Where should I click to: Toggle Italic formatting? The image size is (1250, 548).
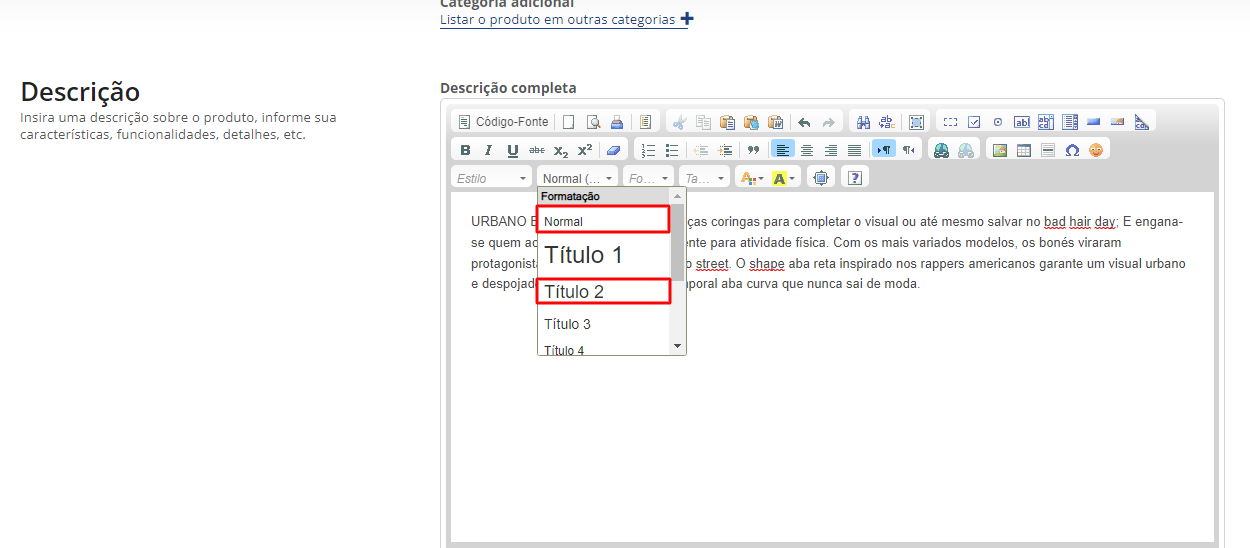pyautogui.click(x=489, y=150)
